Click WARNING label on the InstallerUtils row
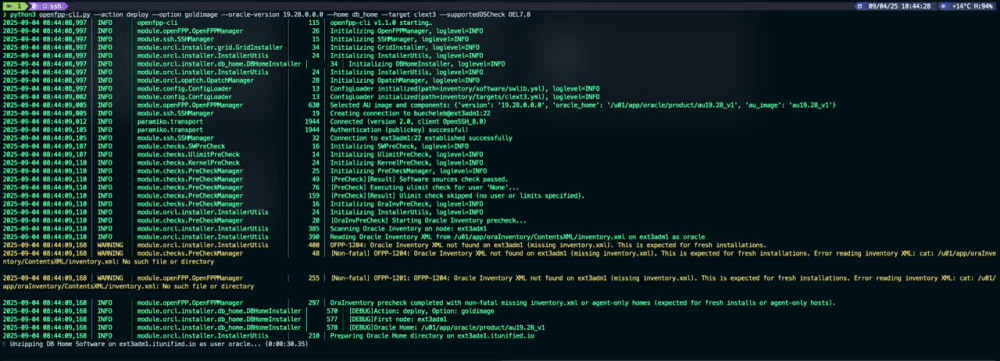This screenshot has height=361, width=1000. coord(110,246)
